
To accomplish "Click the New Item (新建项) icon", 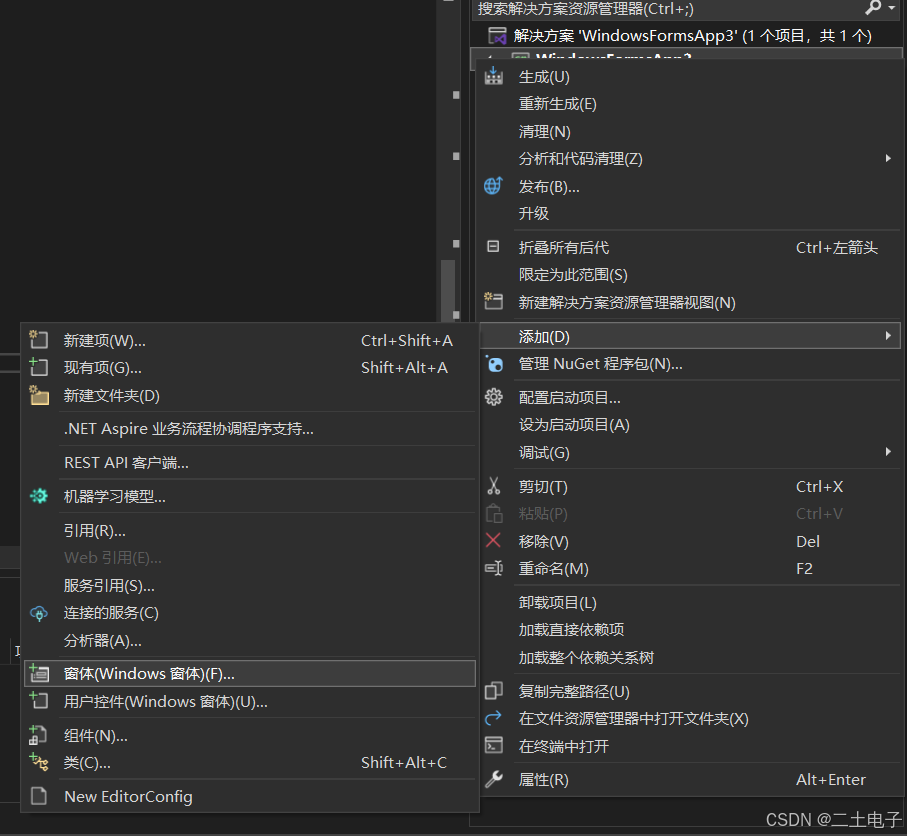I will [38, 339].
